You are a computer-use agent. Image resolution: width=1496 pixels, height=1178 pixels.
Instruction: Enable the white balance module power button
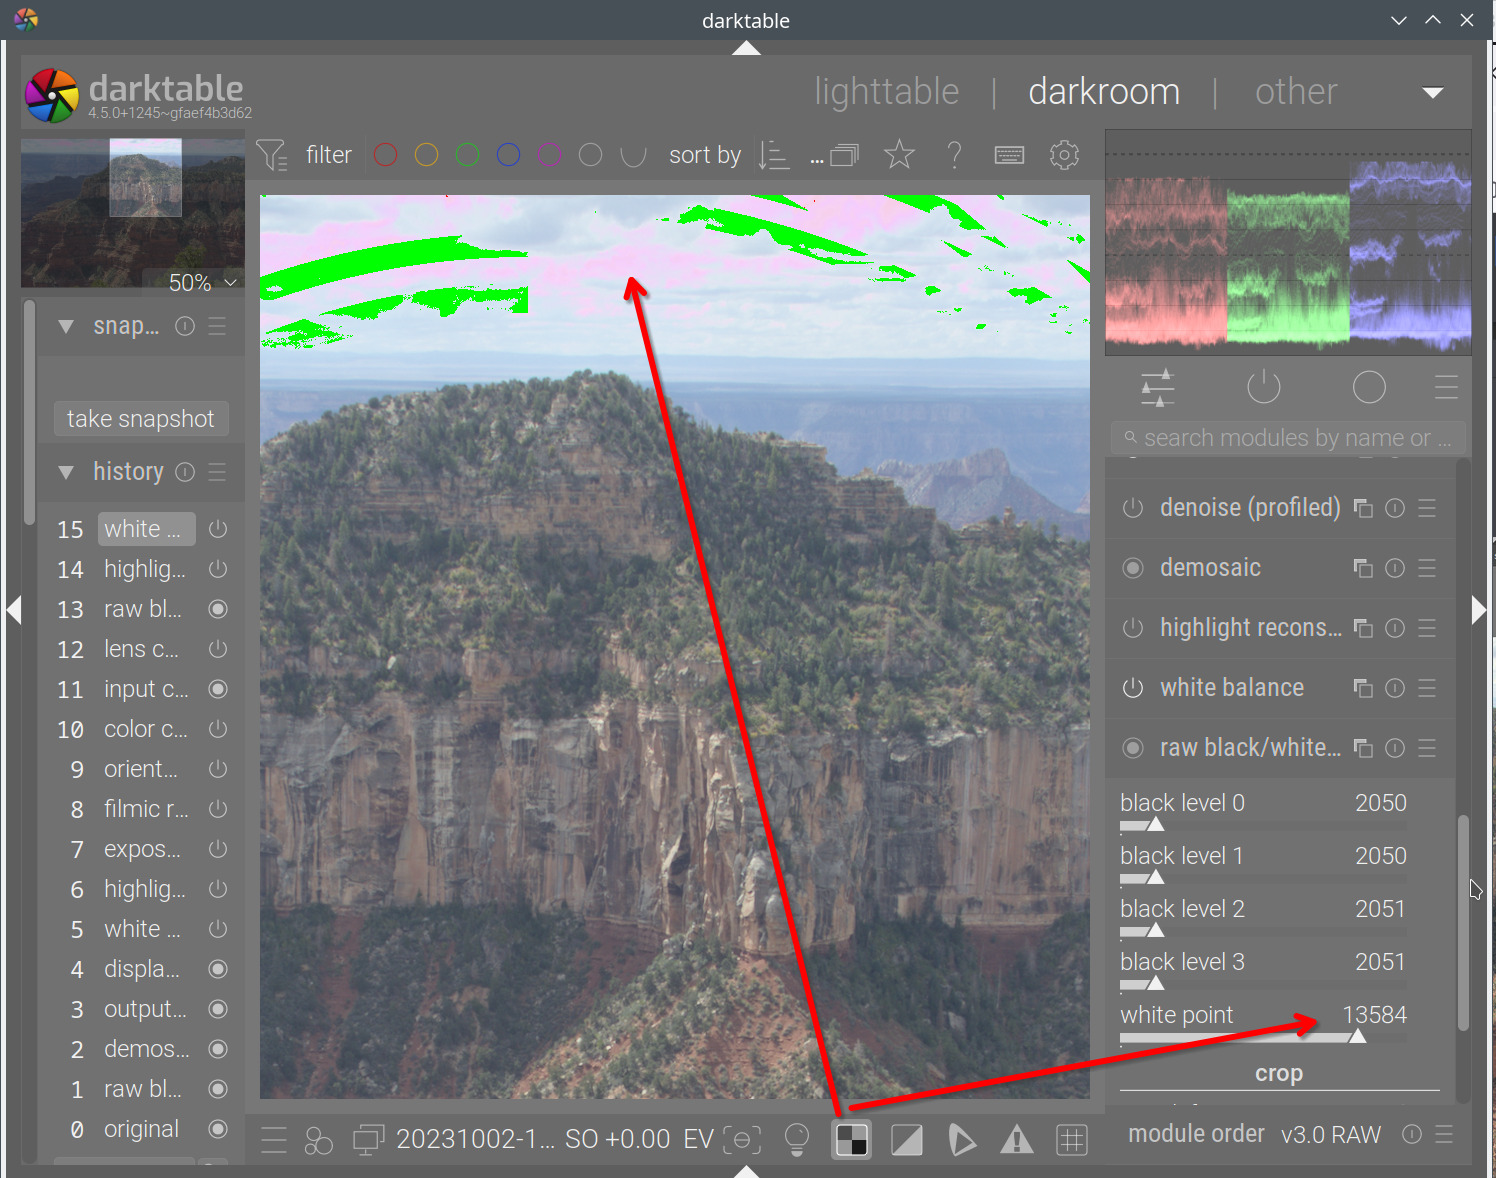1132,688
